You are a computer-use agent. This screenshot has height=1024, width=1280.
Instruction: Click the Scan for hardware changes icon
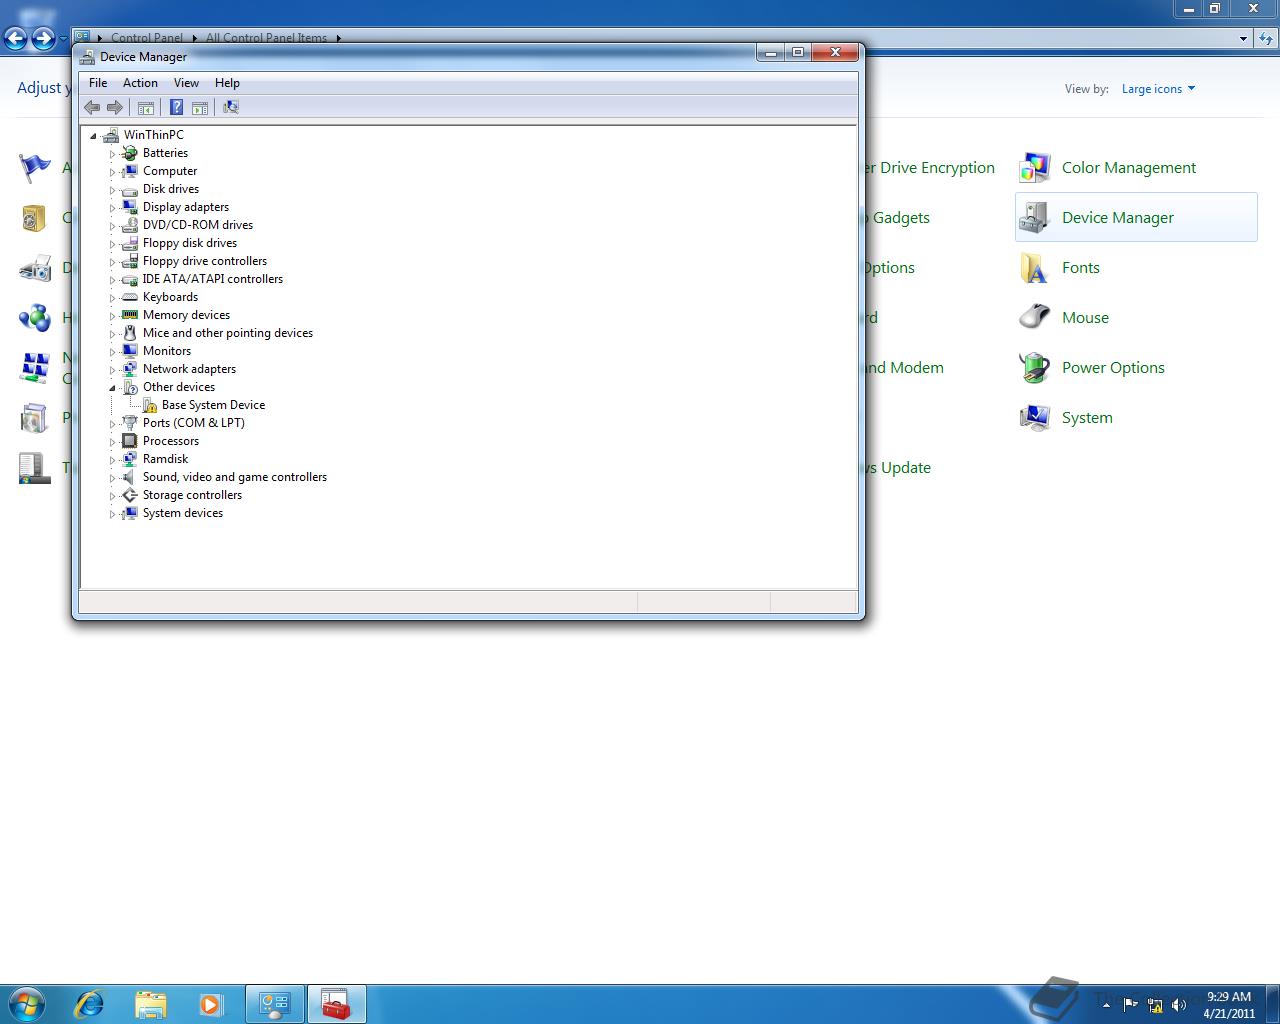pos(231,107)
